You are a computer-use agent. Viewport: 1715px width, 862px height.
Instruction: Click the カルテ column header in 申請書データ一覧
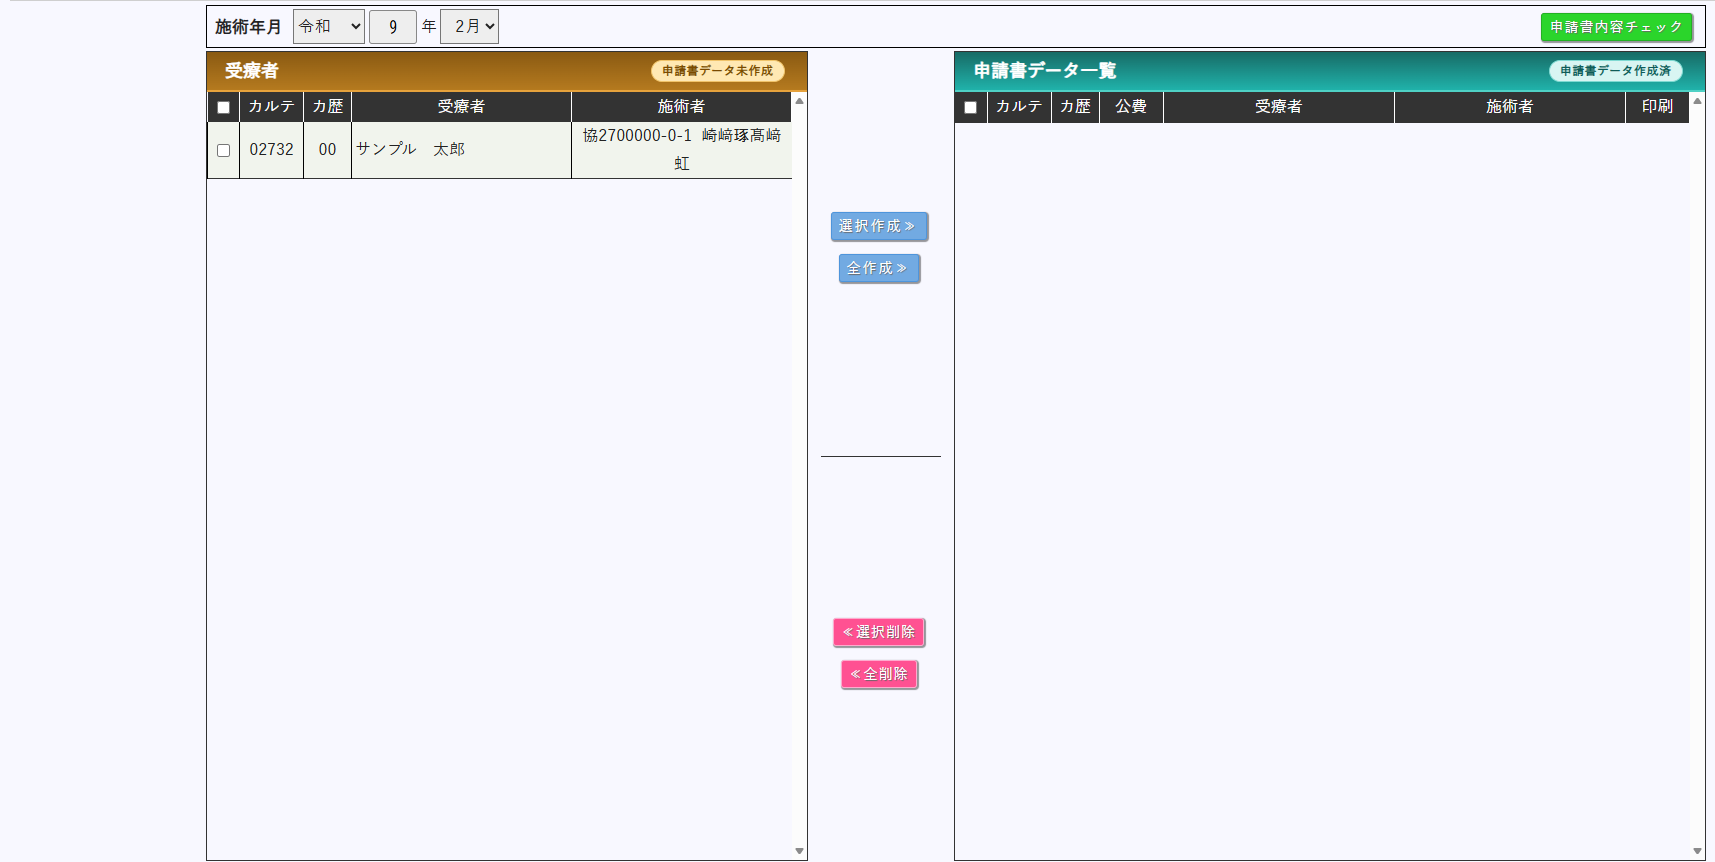[1019, 107]
